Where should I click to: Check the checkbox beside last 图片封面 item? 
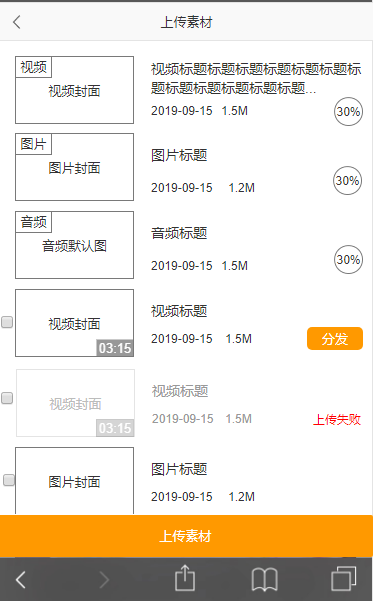tap(9, 480)
